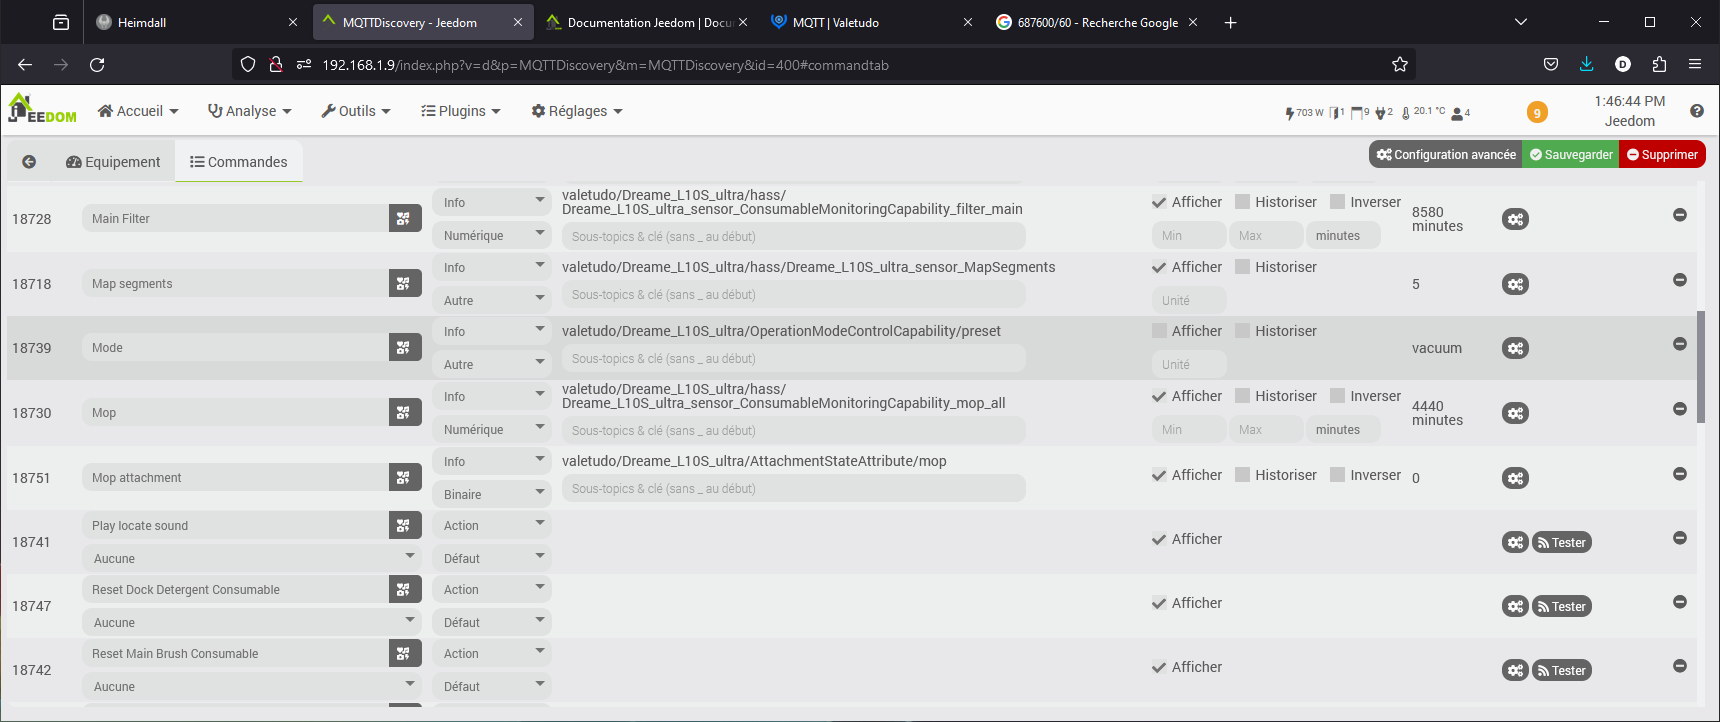Click the Mop command name field
This screenshot has height=722, width=1720.
pyautogui.click(x=235, y=413)
